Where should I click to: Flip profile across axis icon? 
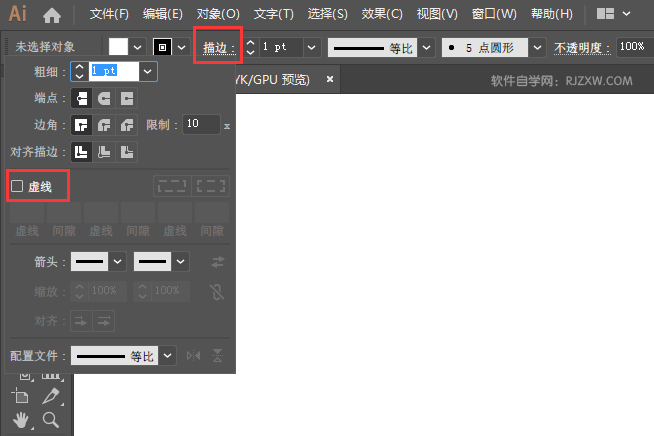pyautogui.click(x=217, y=356)
